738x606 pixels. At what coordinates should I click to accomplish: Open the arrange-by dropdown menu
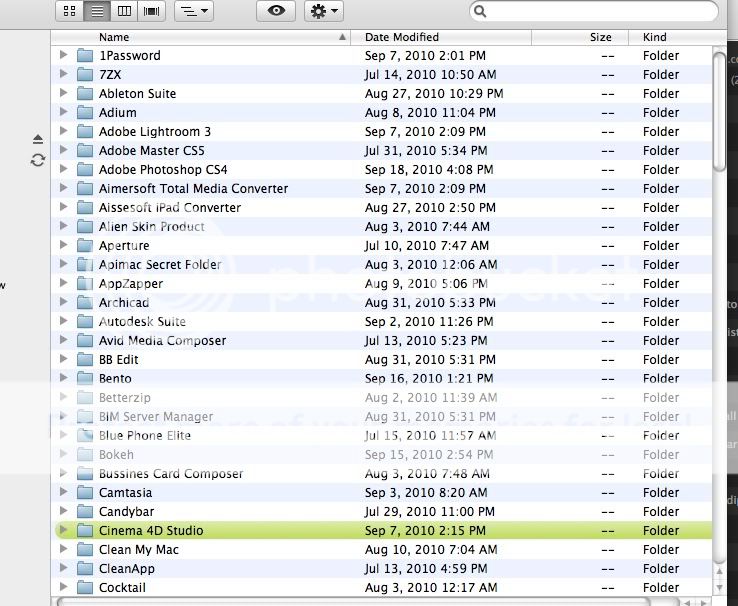(194, 11)
